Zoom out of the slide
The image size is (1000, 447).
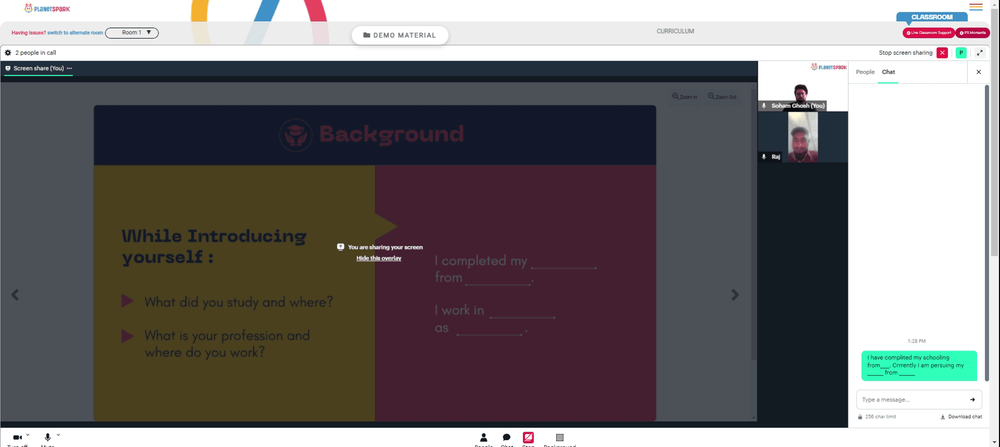click(x=722, y=97)
